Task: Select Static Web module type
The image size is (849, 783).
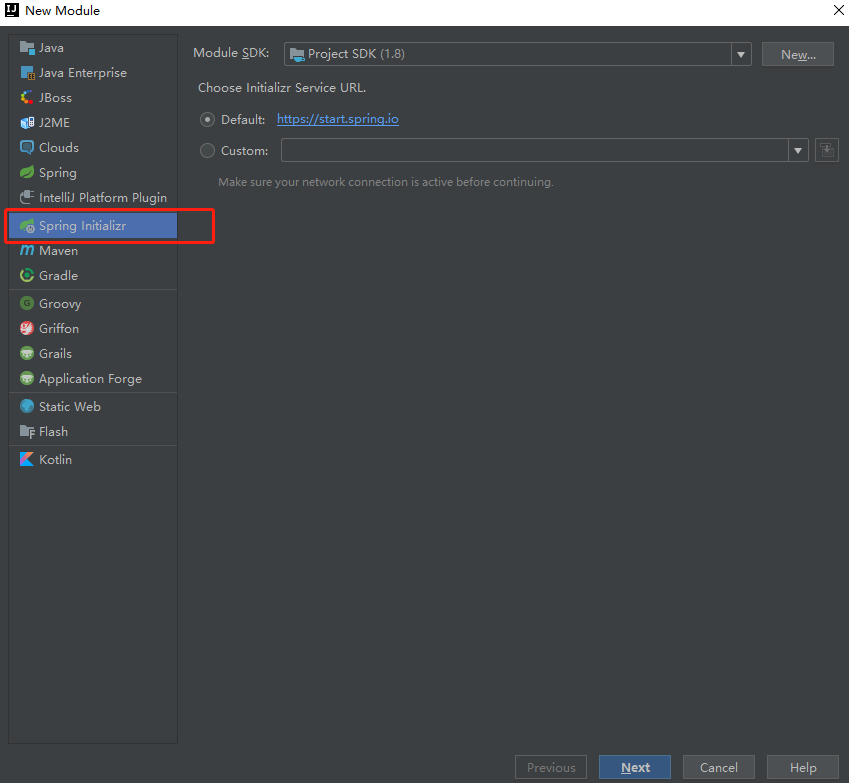Action: (x=93, y=406)
